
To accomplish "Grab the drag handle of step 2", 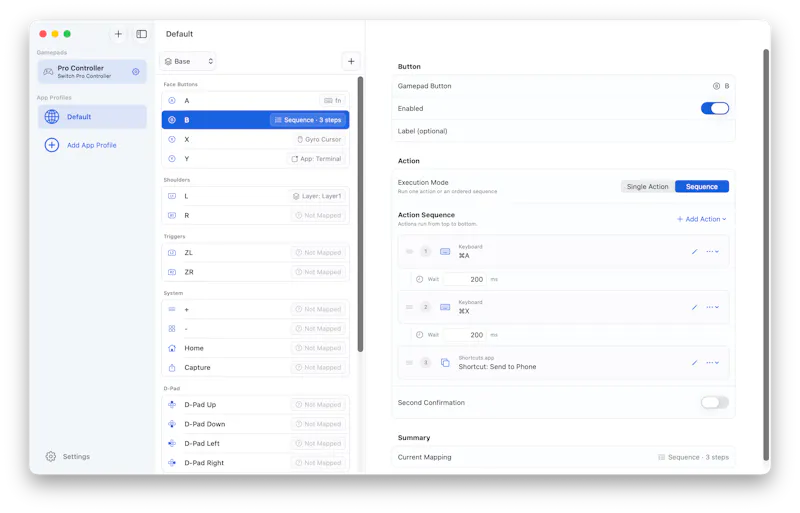I will tap(409, 307).
